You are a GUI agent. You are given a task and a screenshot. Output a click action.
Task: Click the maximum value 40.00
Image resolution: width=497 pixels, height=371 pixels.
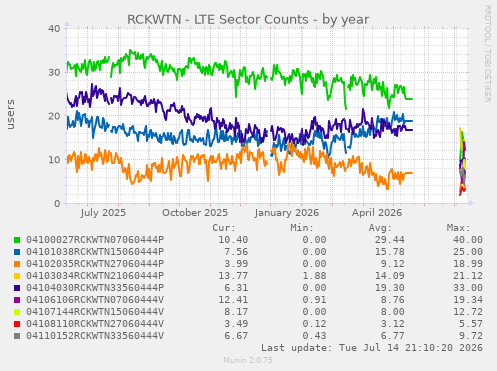468,240
